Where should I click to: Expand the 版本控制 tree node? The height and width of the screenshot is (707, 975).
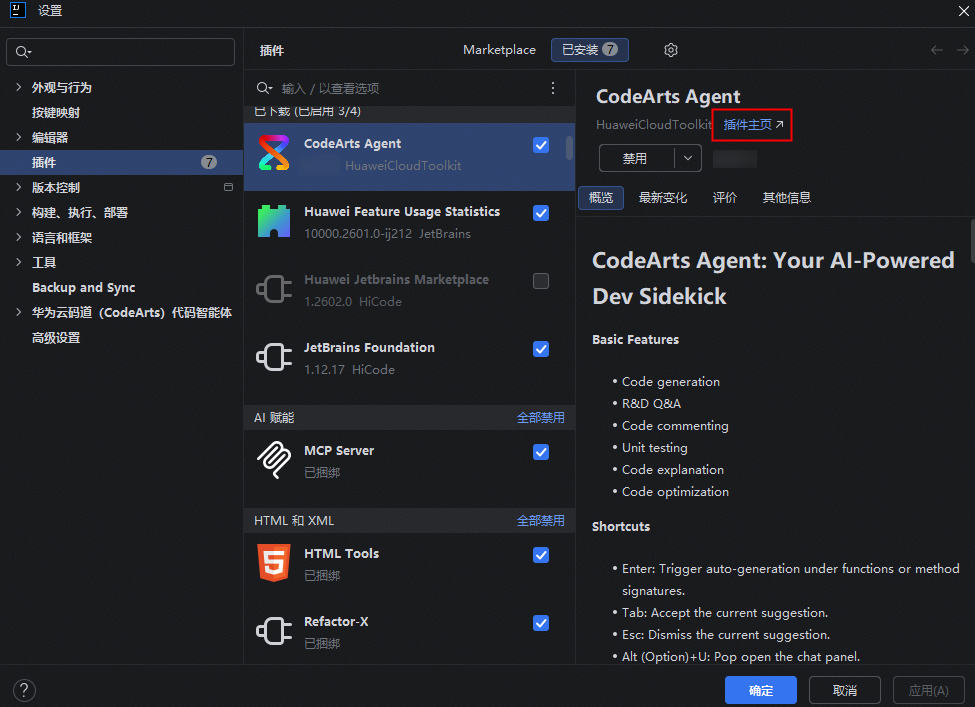(18, 187)
